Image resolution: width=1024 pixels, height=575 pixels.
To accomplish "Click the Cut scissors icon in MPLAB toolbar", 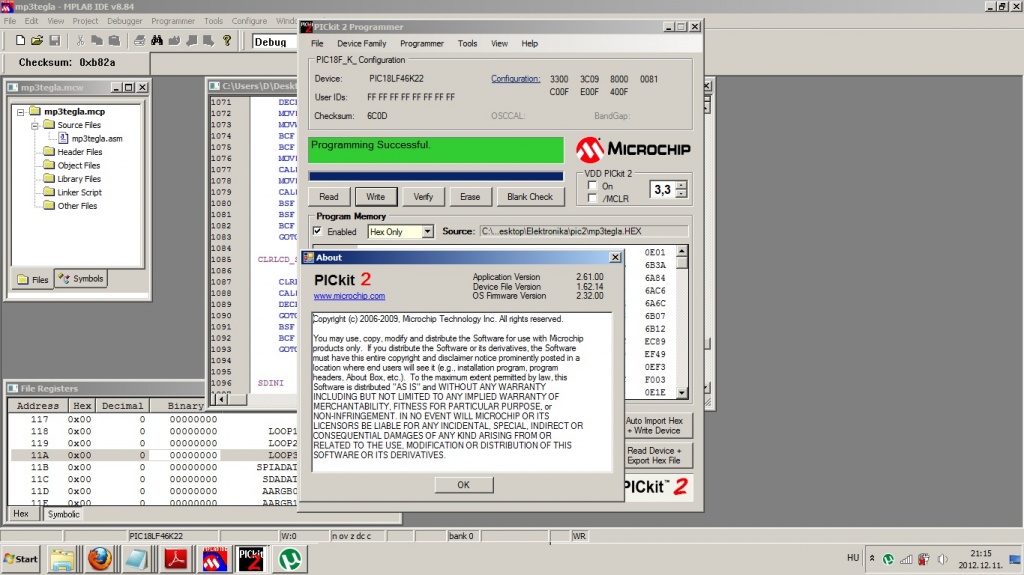I will pos(80,41).
